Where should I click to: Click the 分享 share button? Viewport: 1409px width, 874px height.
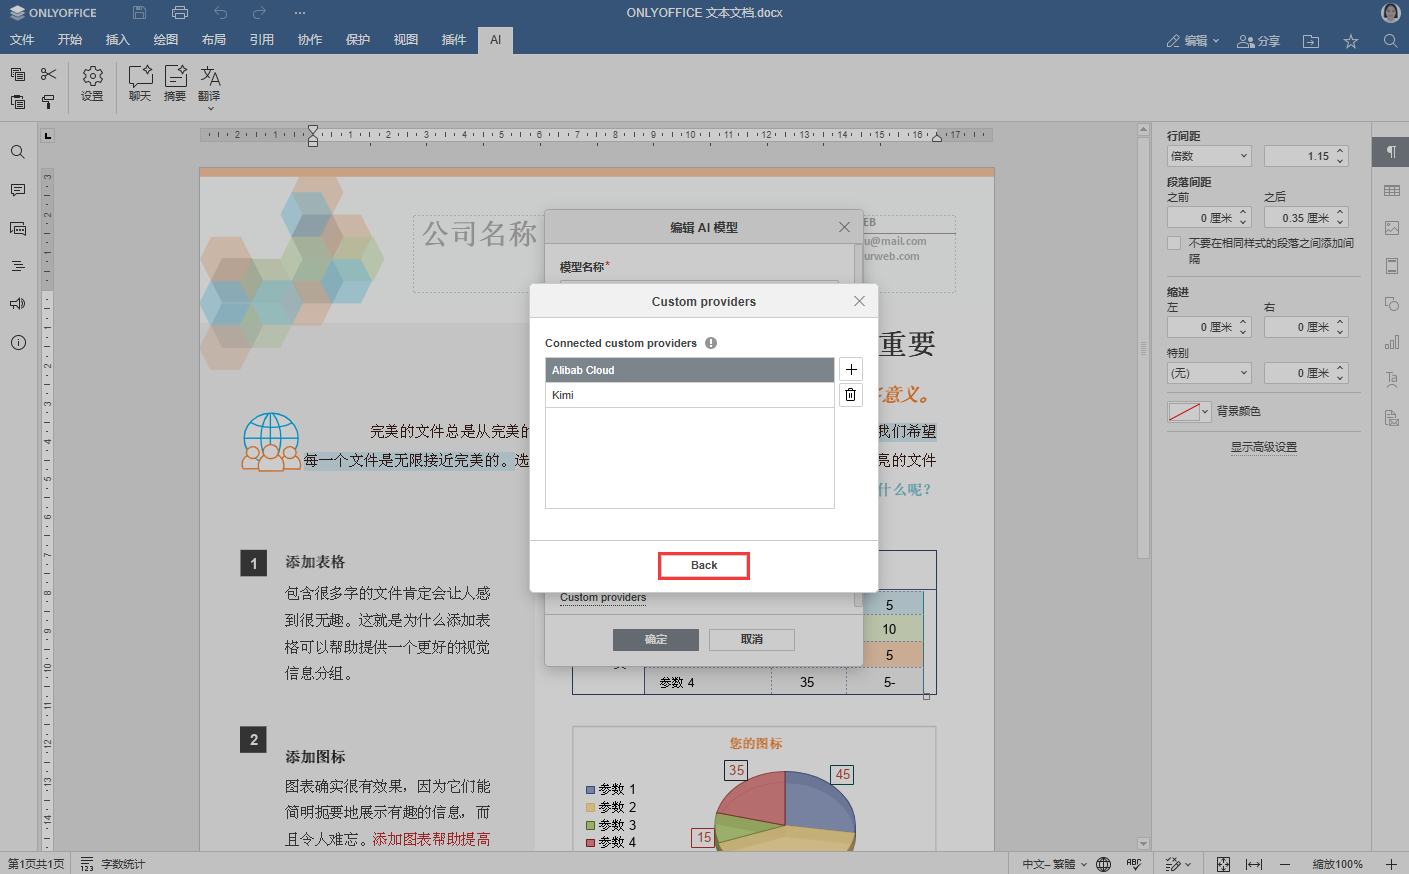coord(1259,41)
